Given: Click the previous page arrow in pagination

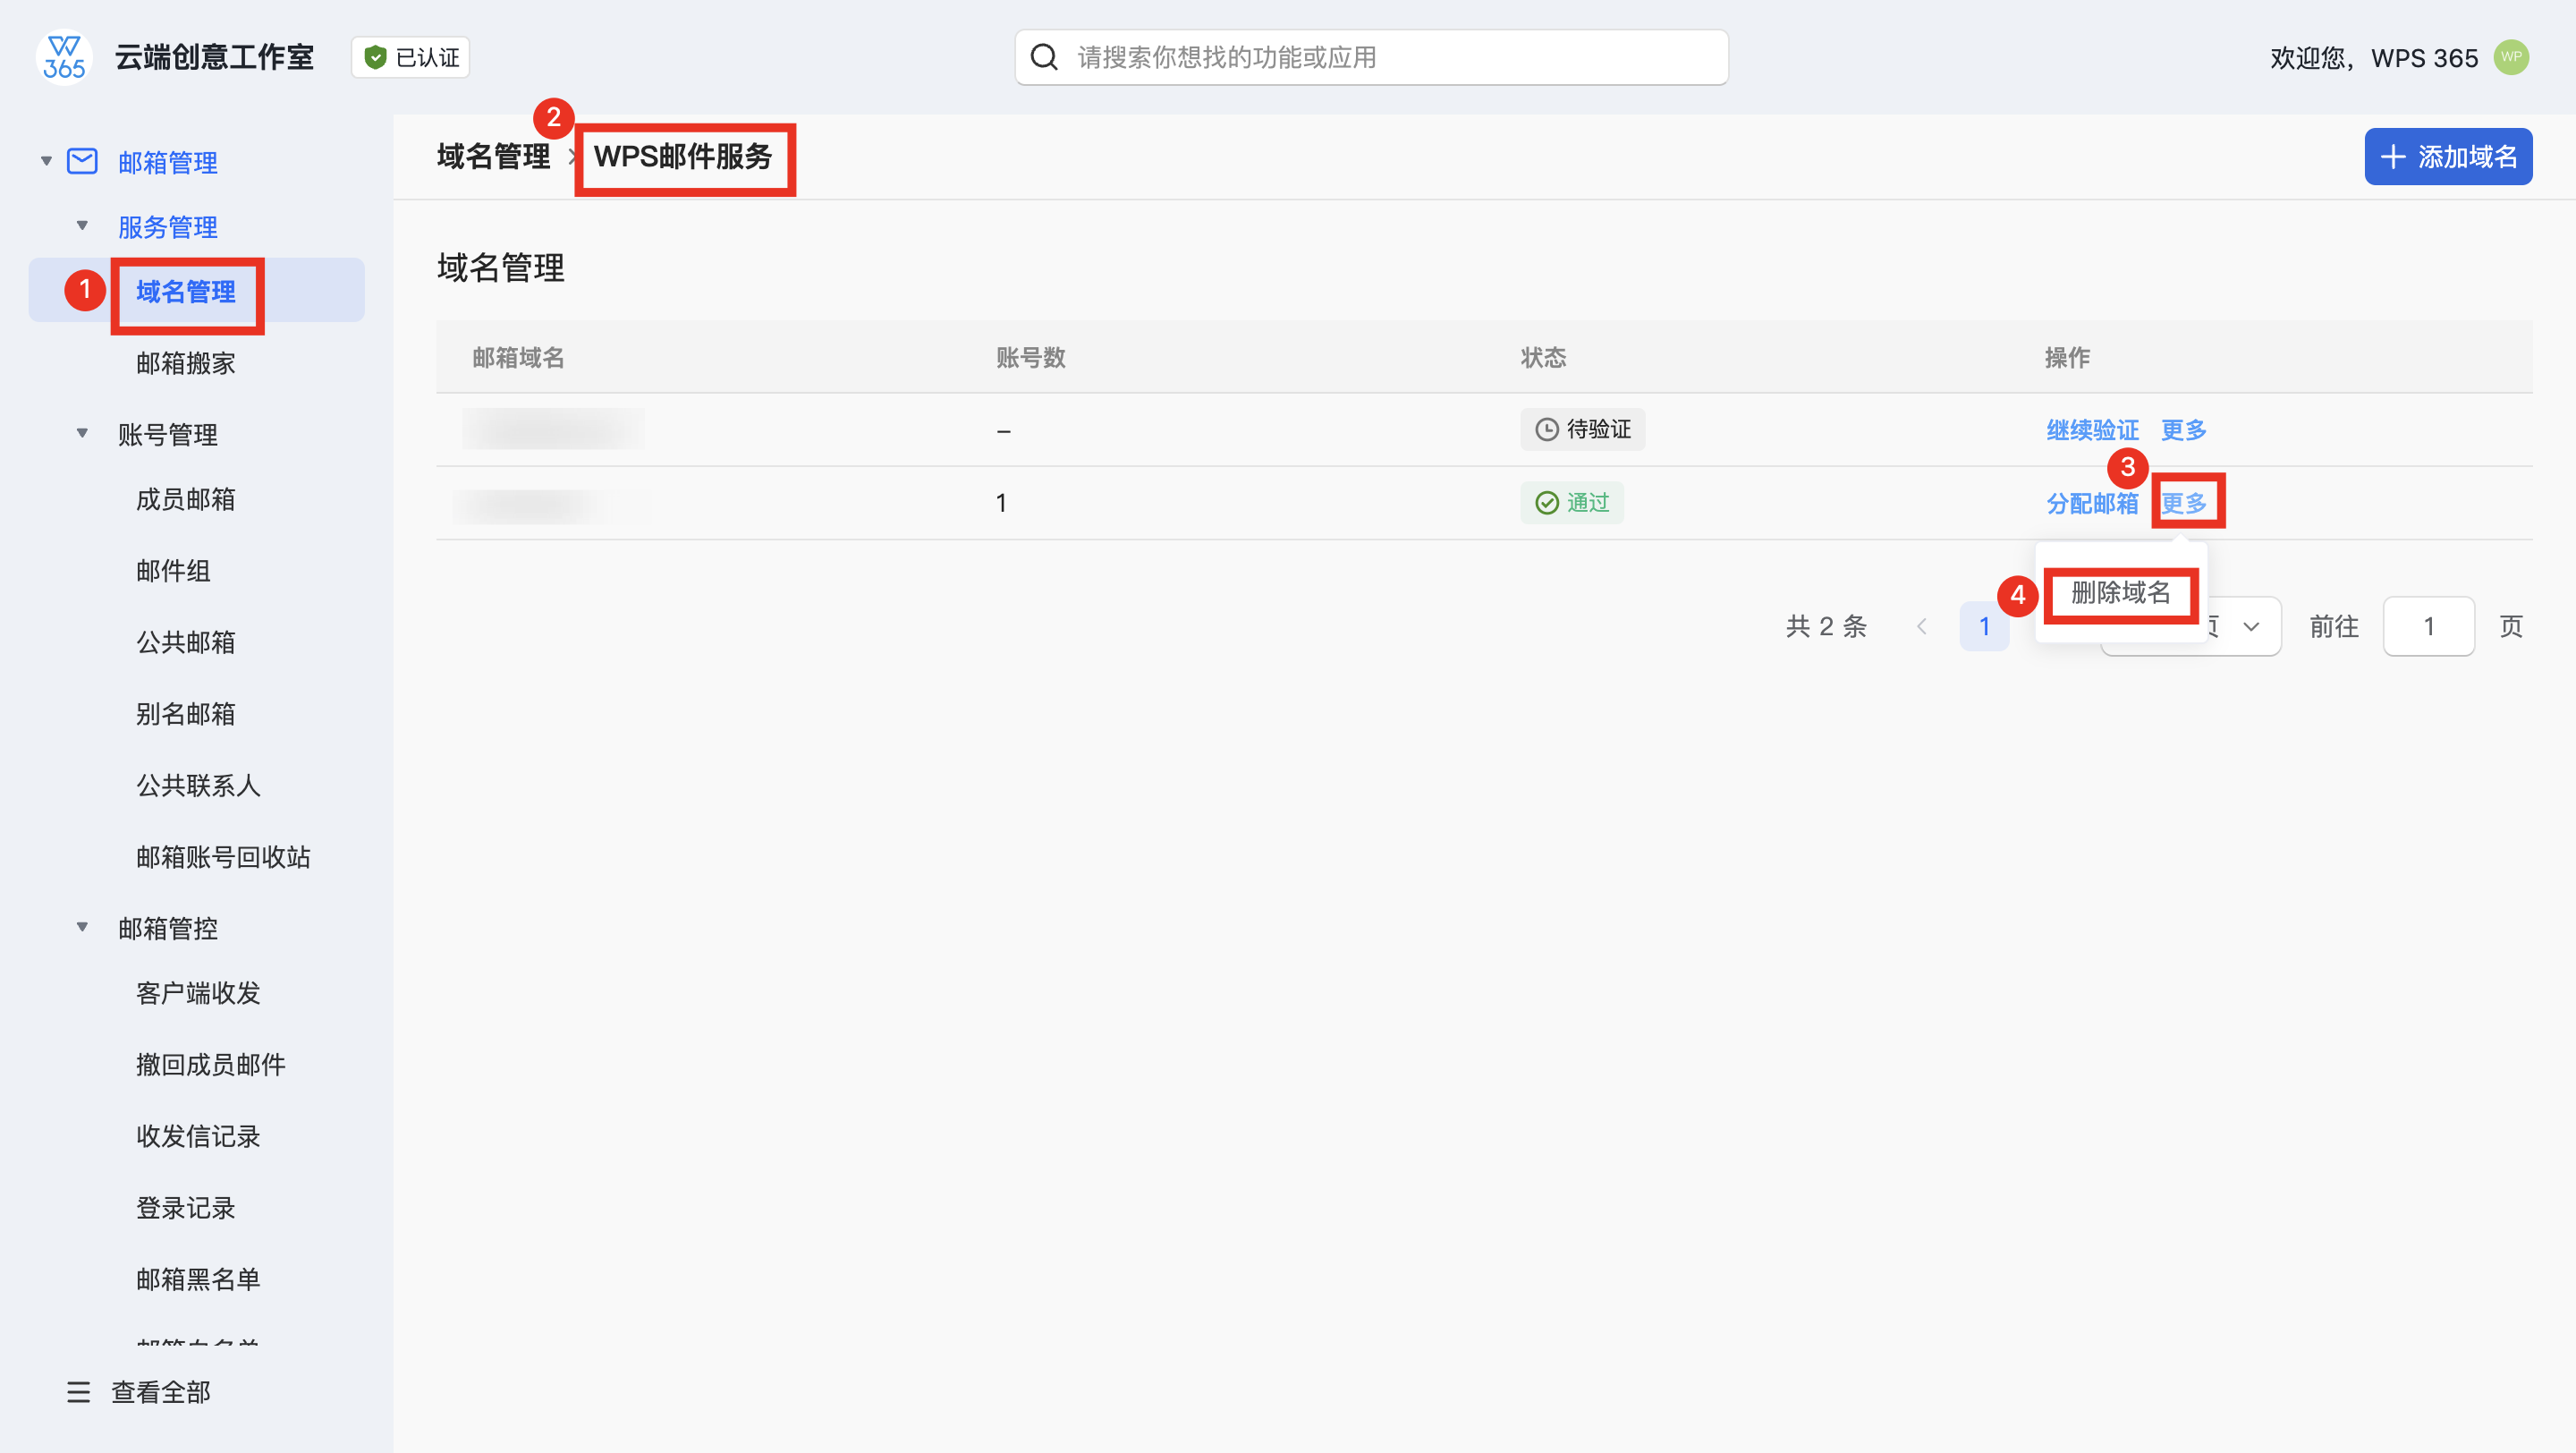Looking at the screenshot, I should (1921, 626).
